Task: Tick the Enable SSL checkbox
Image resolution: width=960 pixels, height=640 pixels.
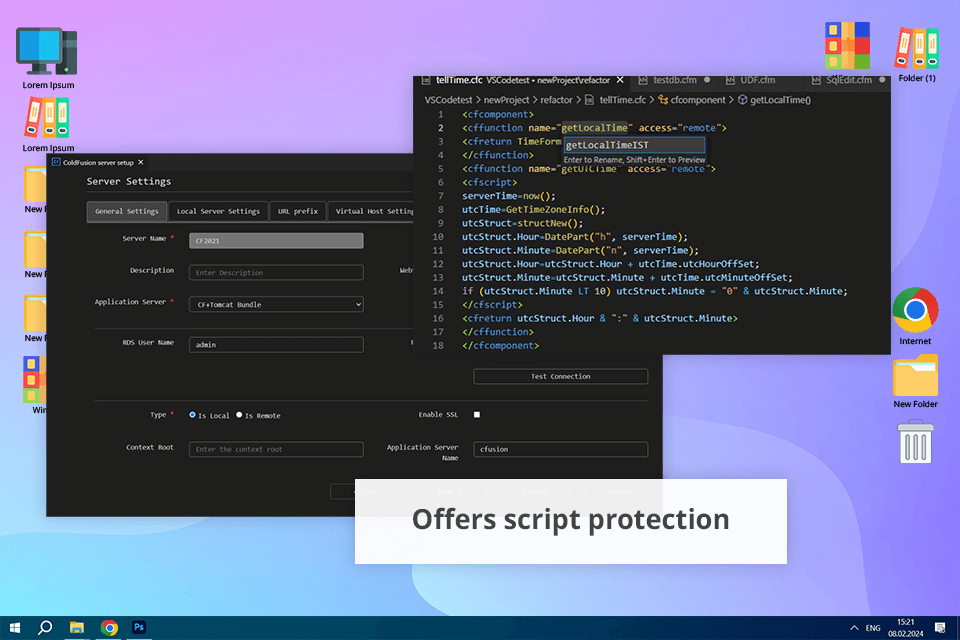Action: pyautogui.click(x=477, y=415)
